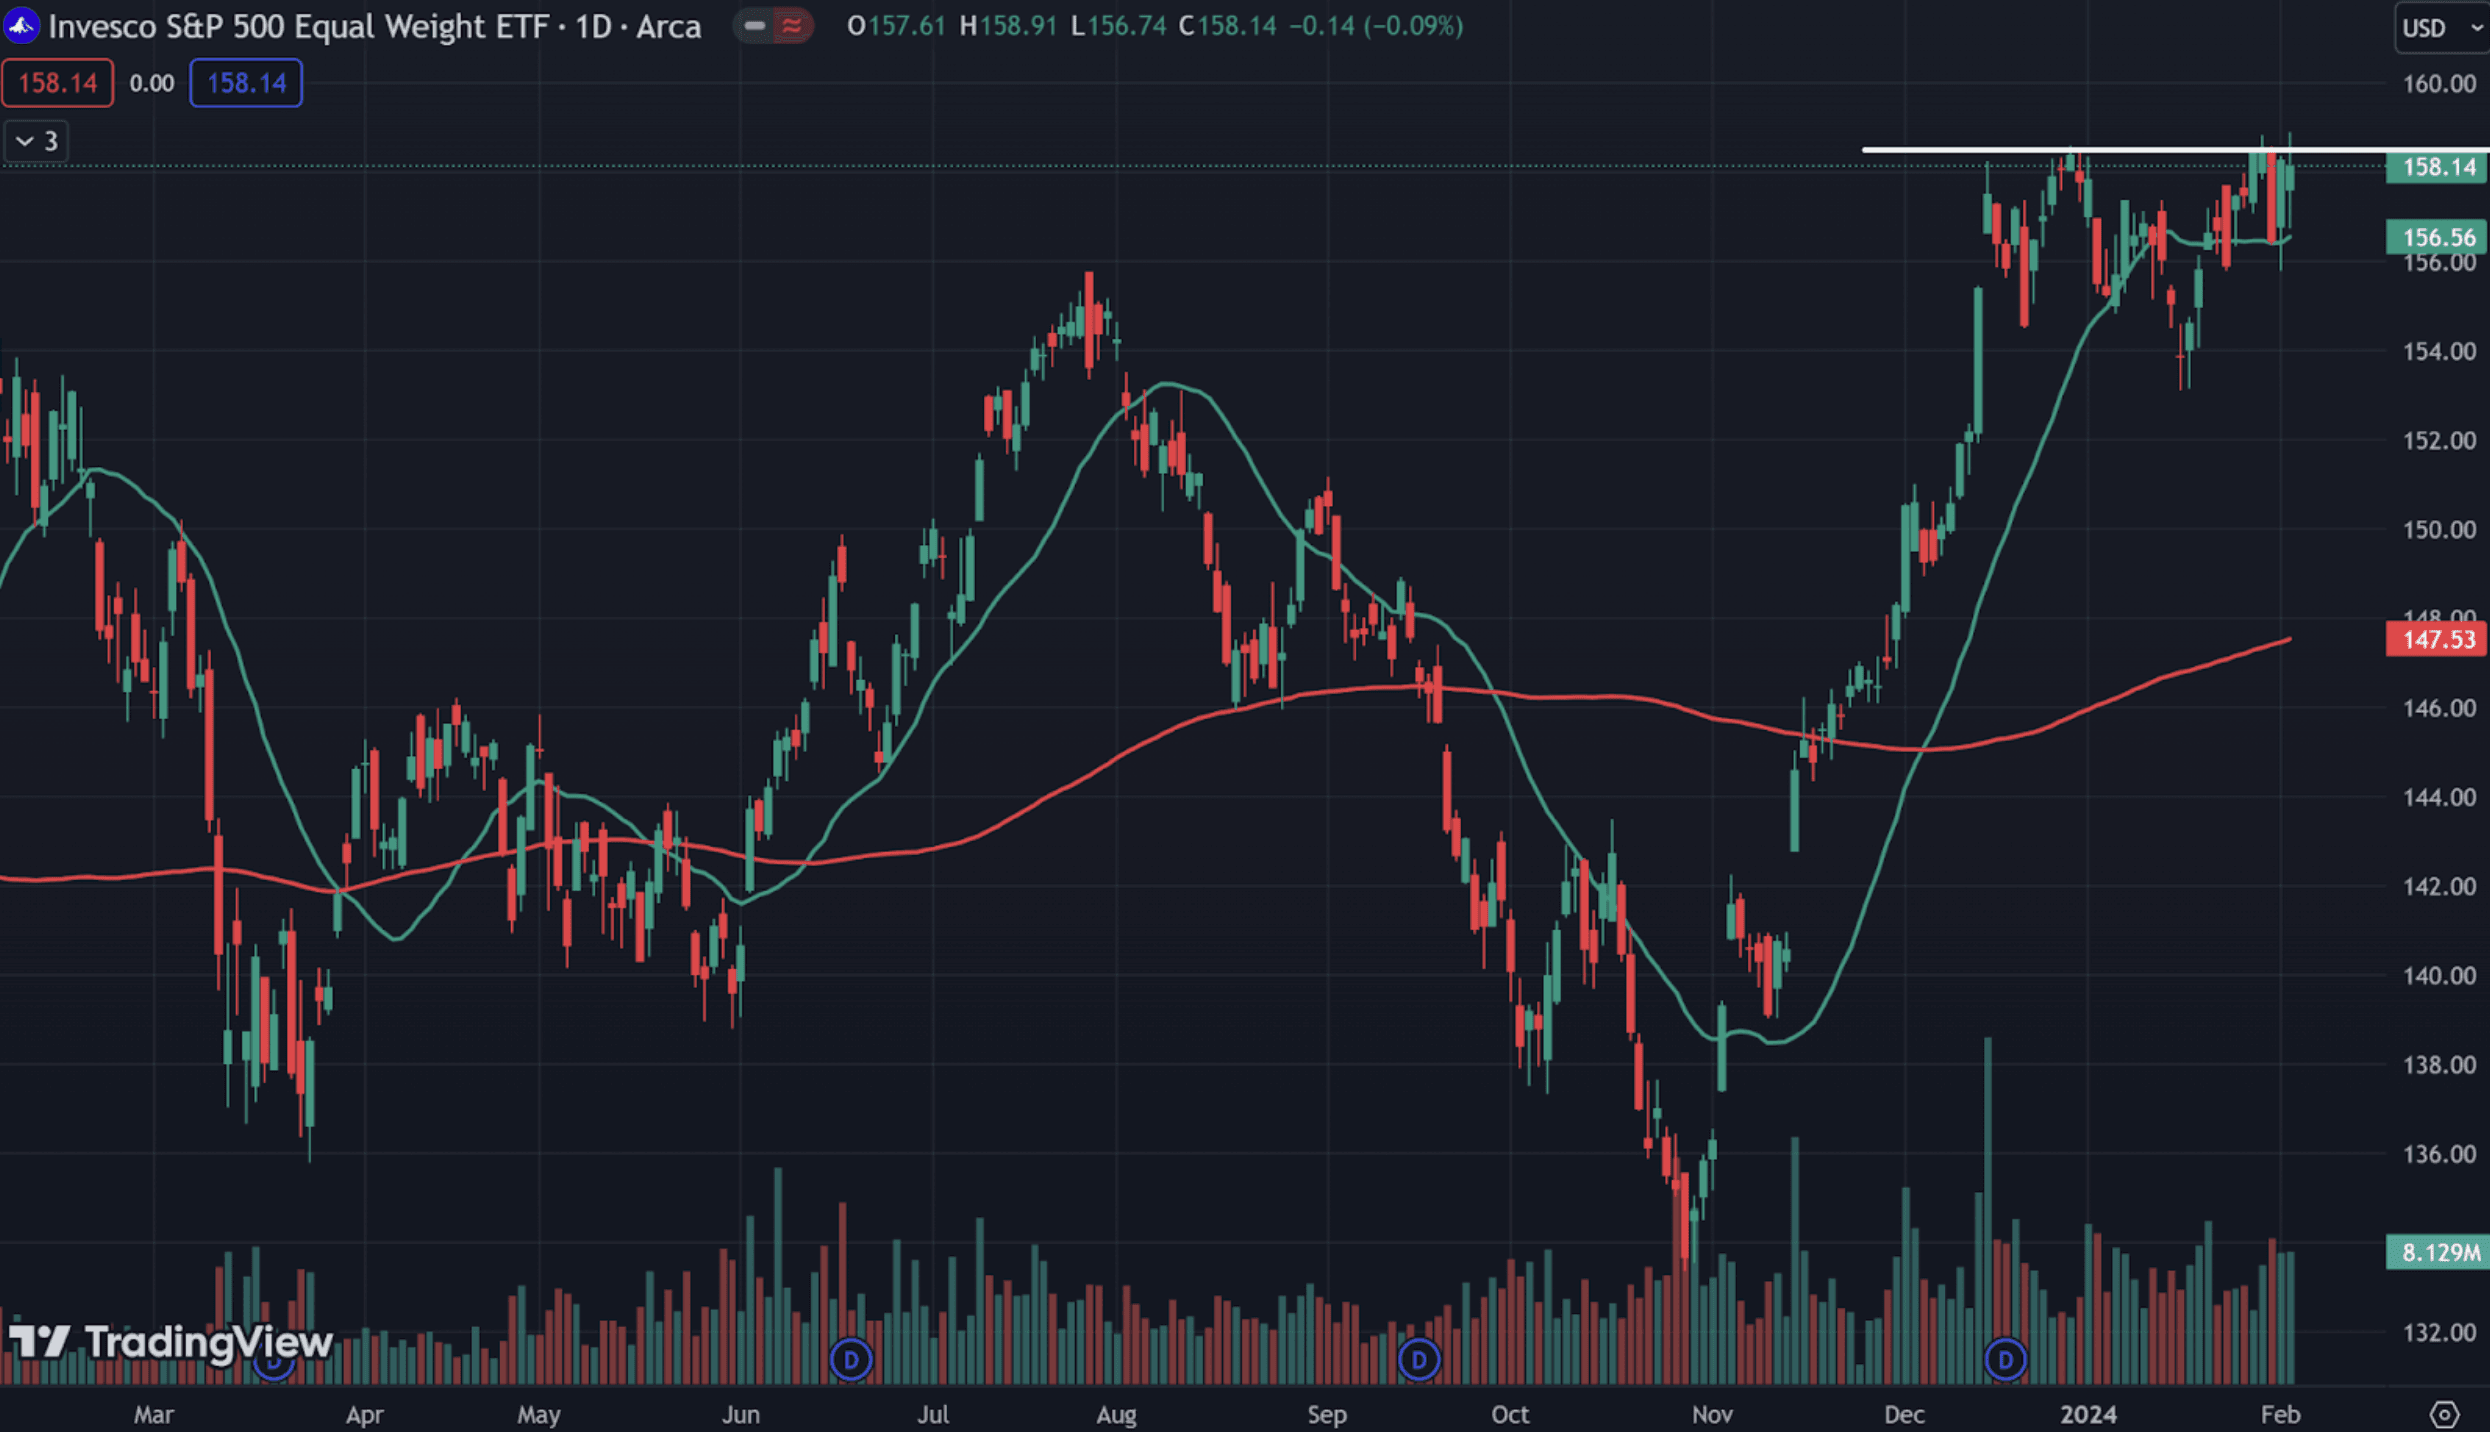The image size is (2490, 1432).
Task: Click the Invesco symbol logo icon
Action: pyautogui.click(x=21, y=26)
